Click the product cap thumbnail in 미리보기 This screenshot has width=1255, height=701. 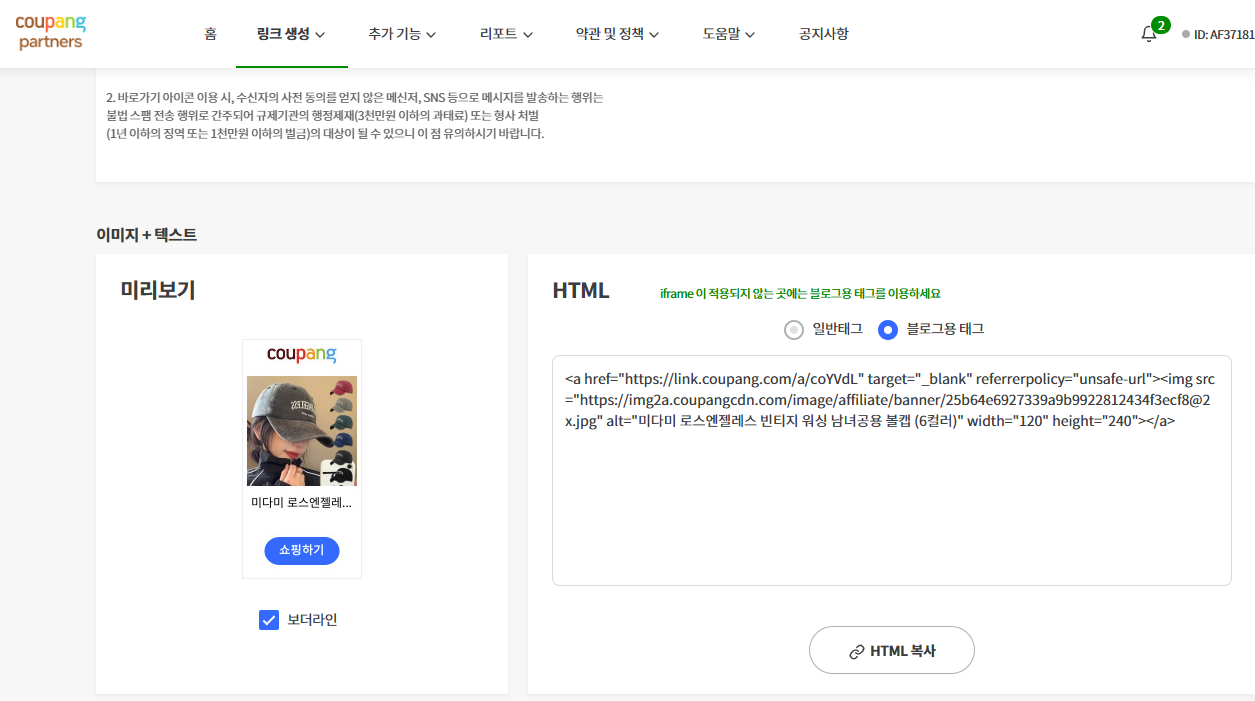pyautogui.click(x=301, y=430)
